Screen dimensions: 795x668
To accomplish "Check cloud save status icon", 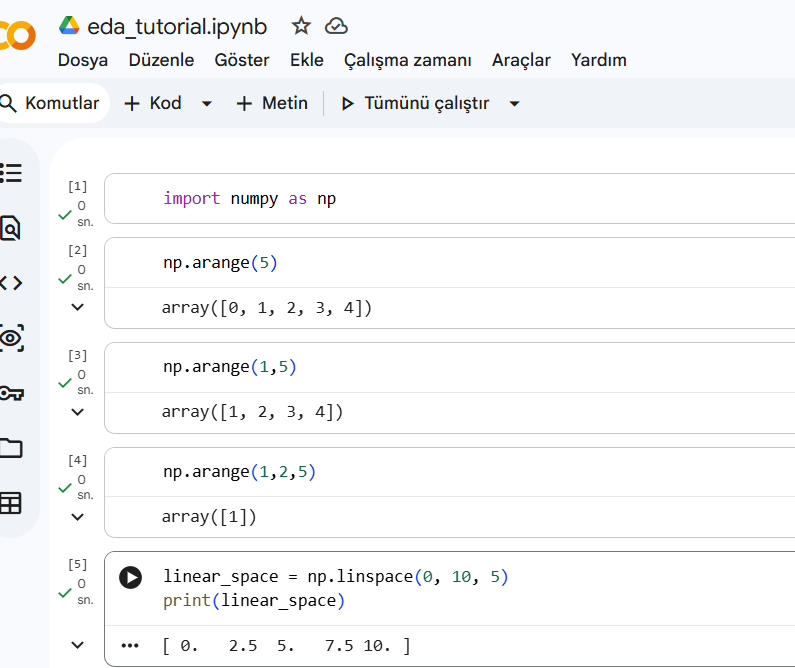I will coord(336,26).
